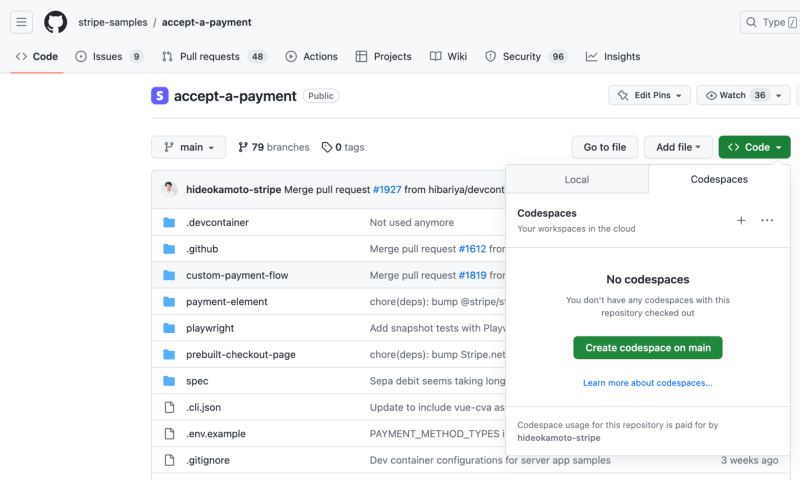Open pull request #1612 link
This screenshot has width=800, height=480.
click(x=472, y=249)
